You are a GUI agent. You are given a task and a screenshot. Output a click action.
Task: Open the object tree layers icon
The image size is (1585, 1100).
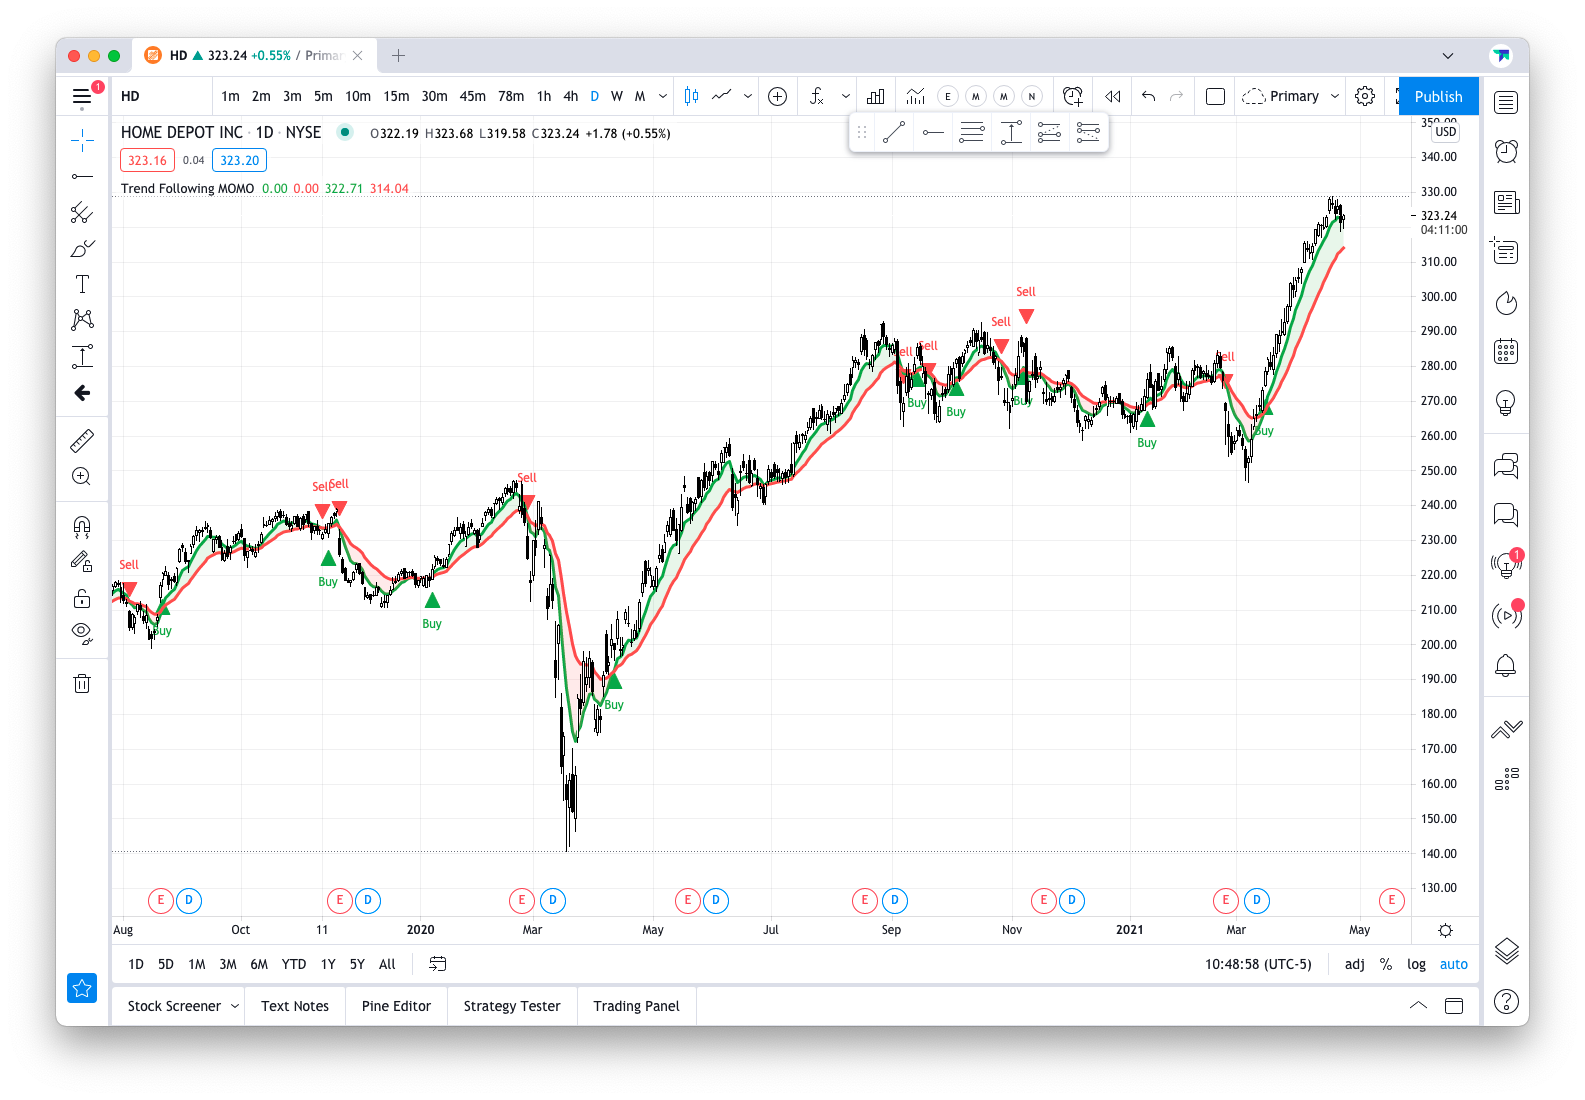pyautogui.click(x=1506, y=951)
